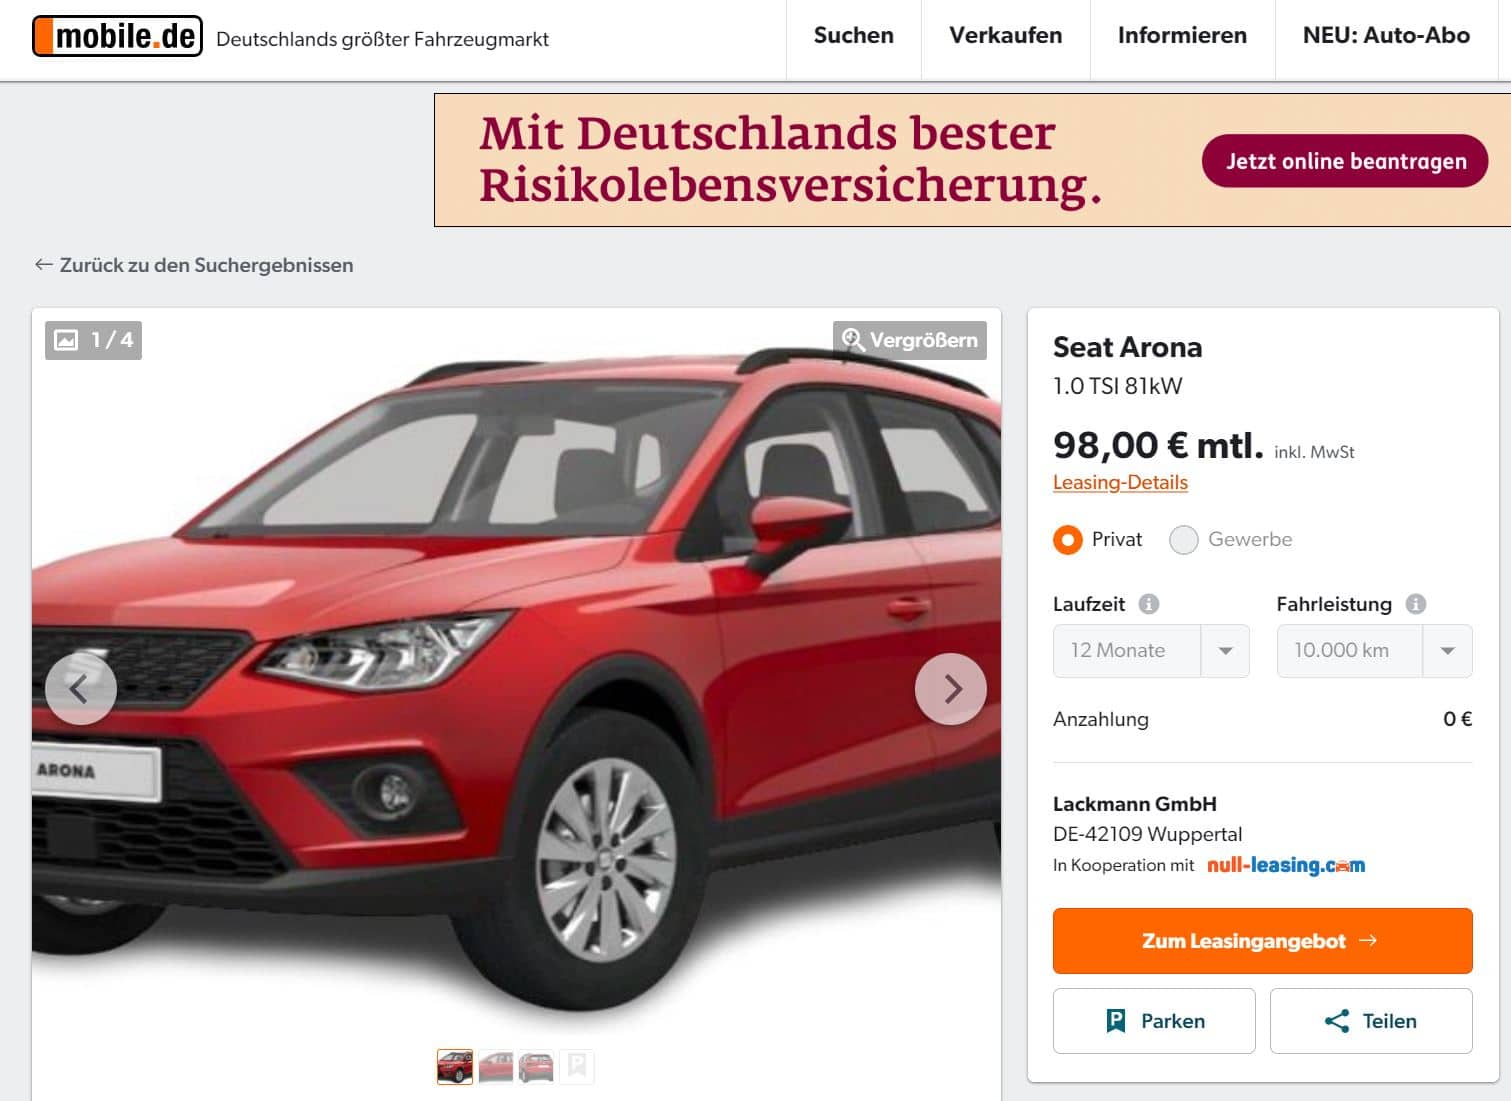
Task: Go back via Zurück zu den Suchergebnissen
Action: point(194,265)
